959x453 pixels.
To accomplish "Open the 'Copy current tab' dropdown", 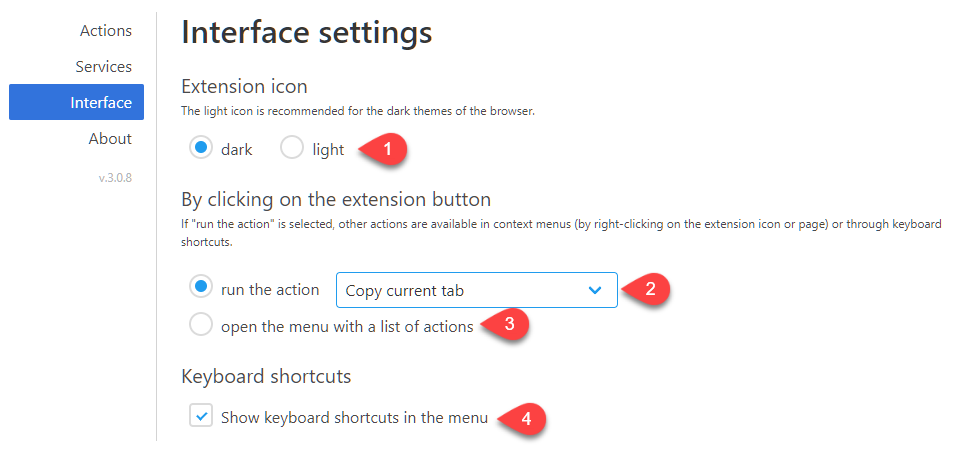I will pos(476,290).
